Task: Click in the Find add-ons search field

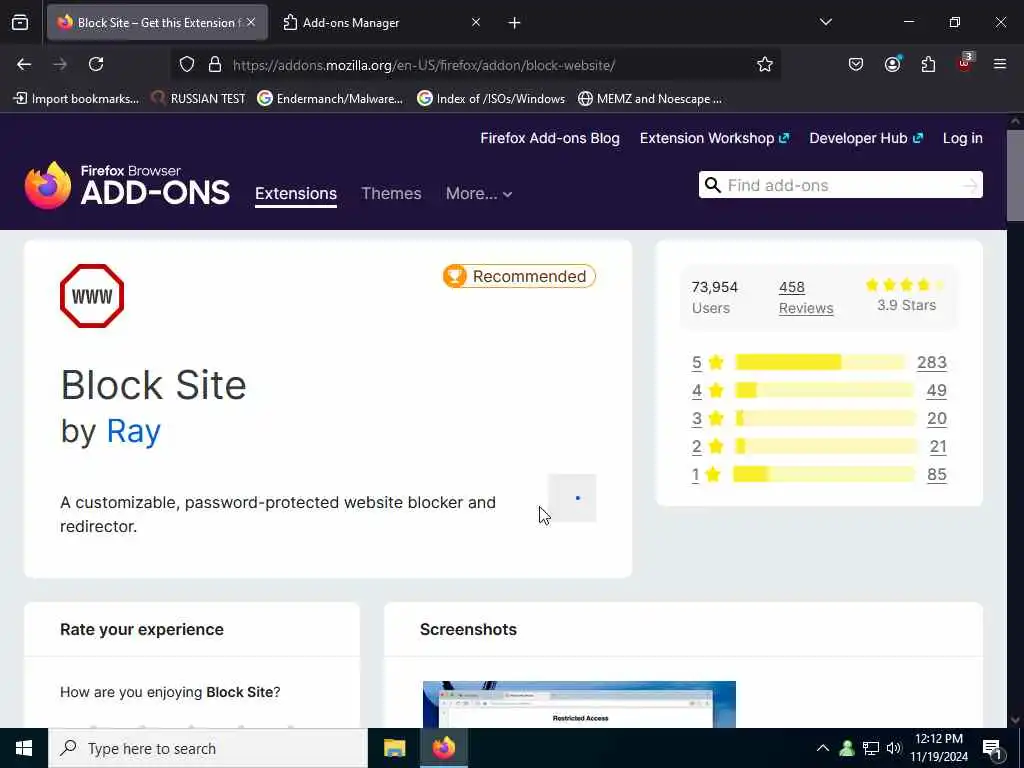Action: click(841, 185)
